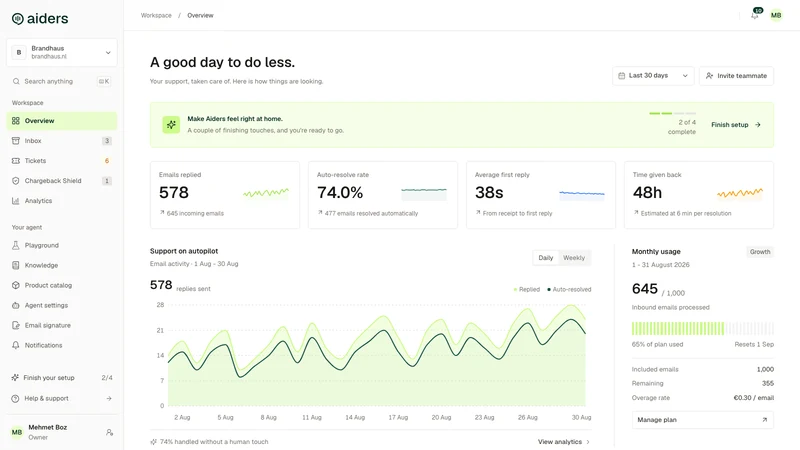The height and width of the screenshot is (450, 800).
Task: Click the Tickets icon in sidebar
Action: (x=16, y=161)
